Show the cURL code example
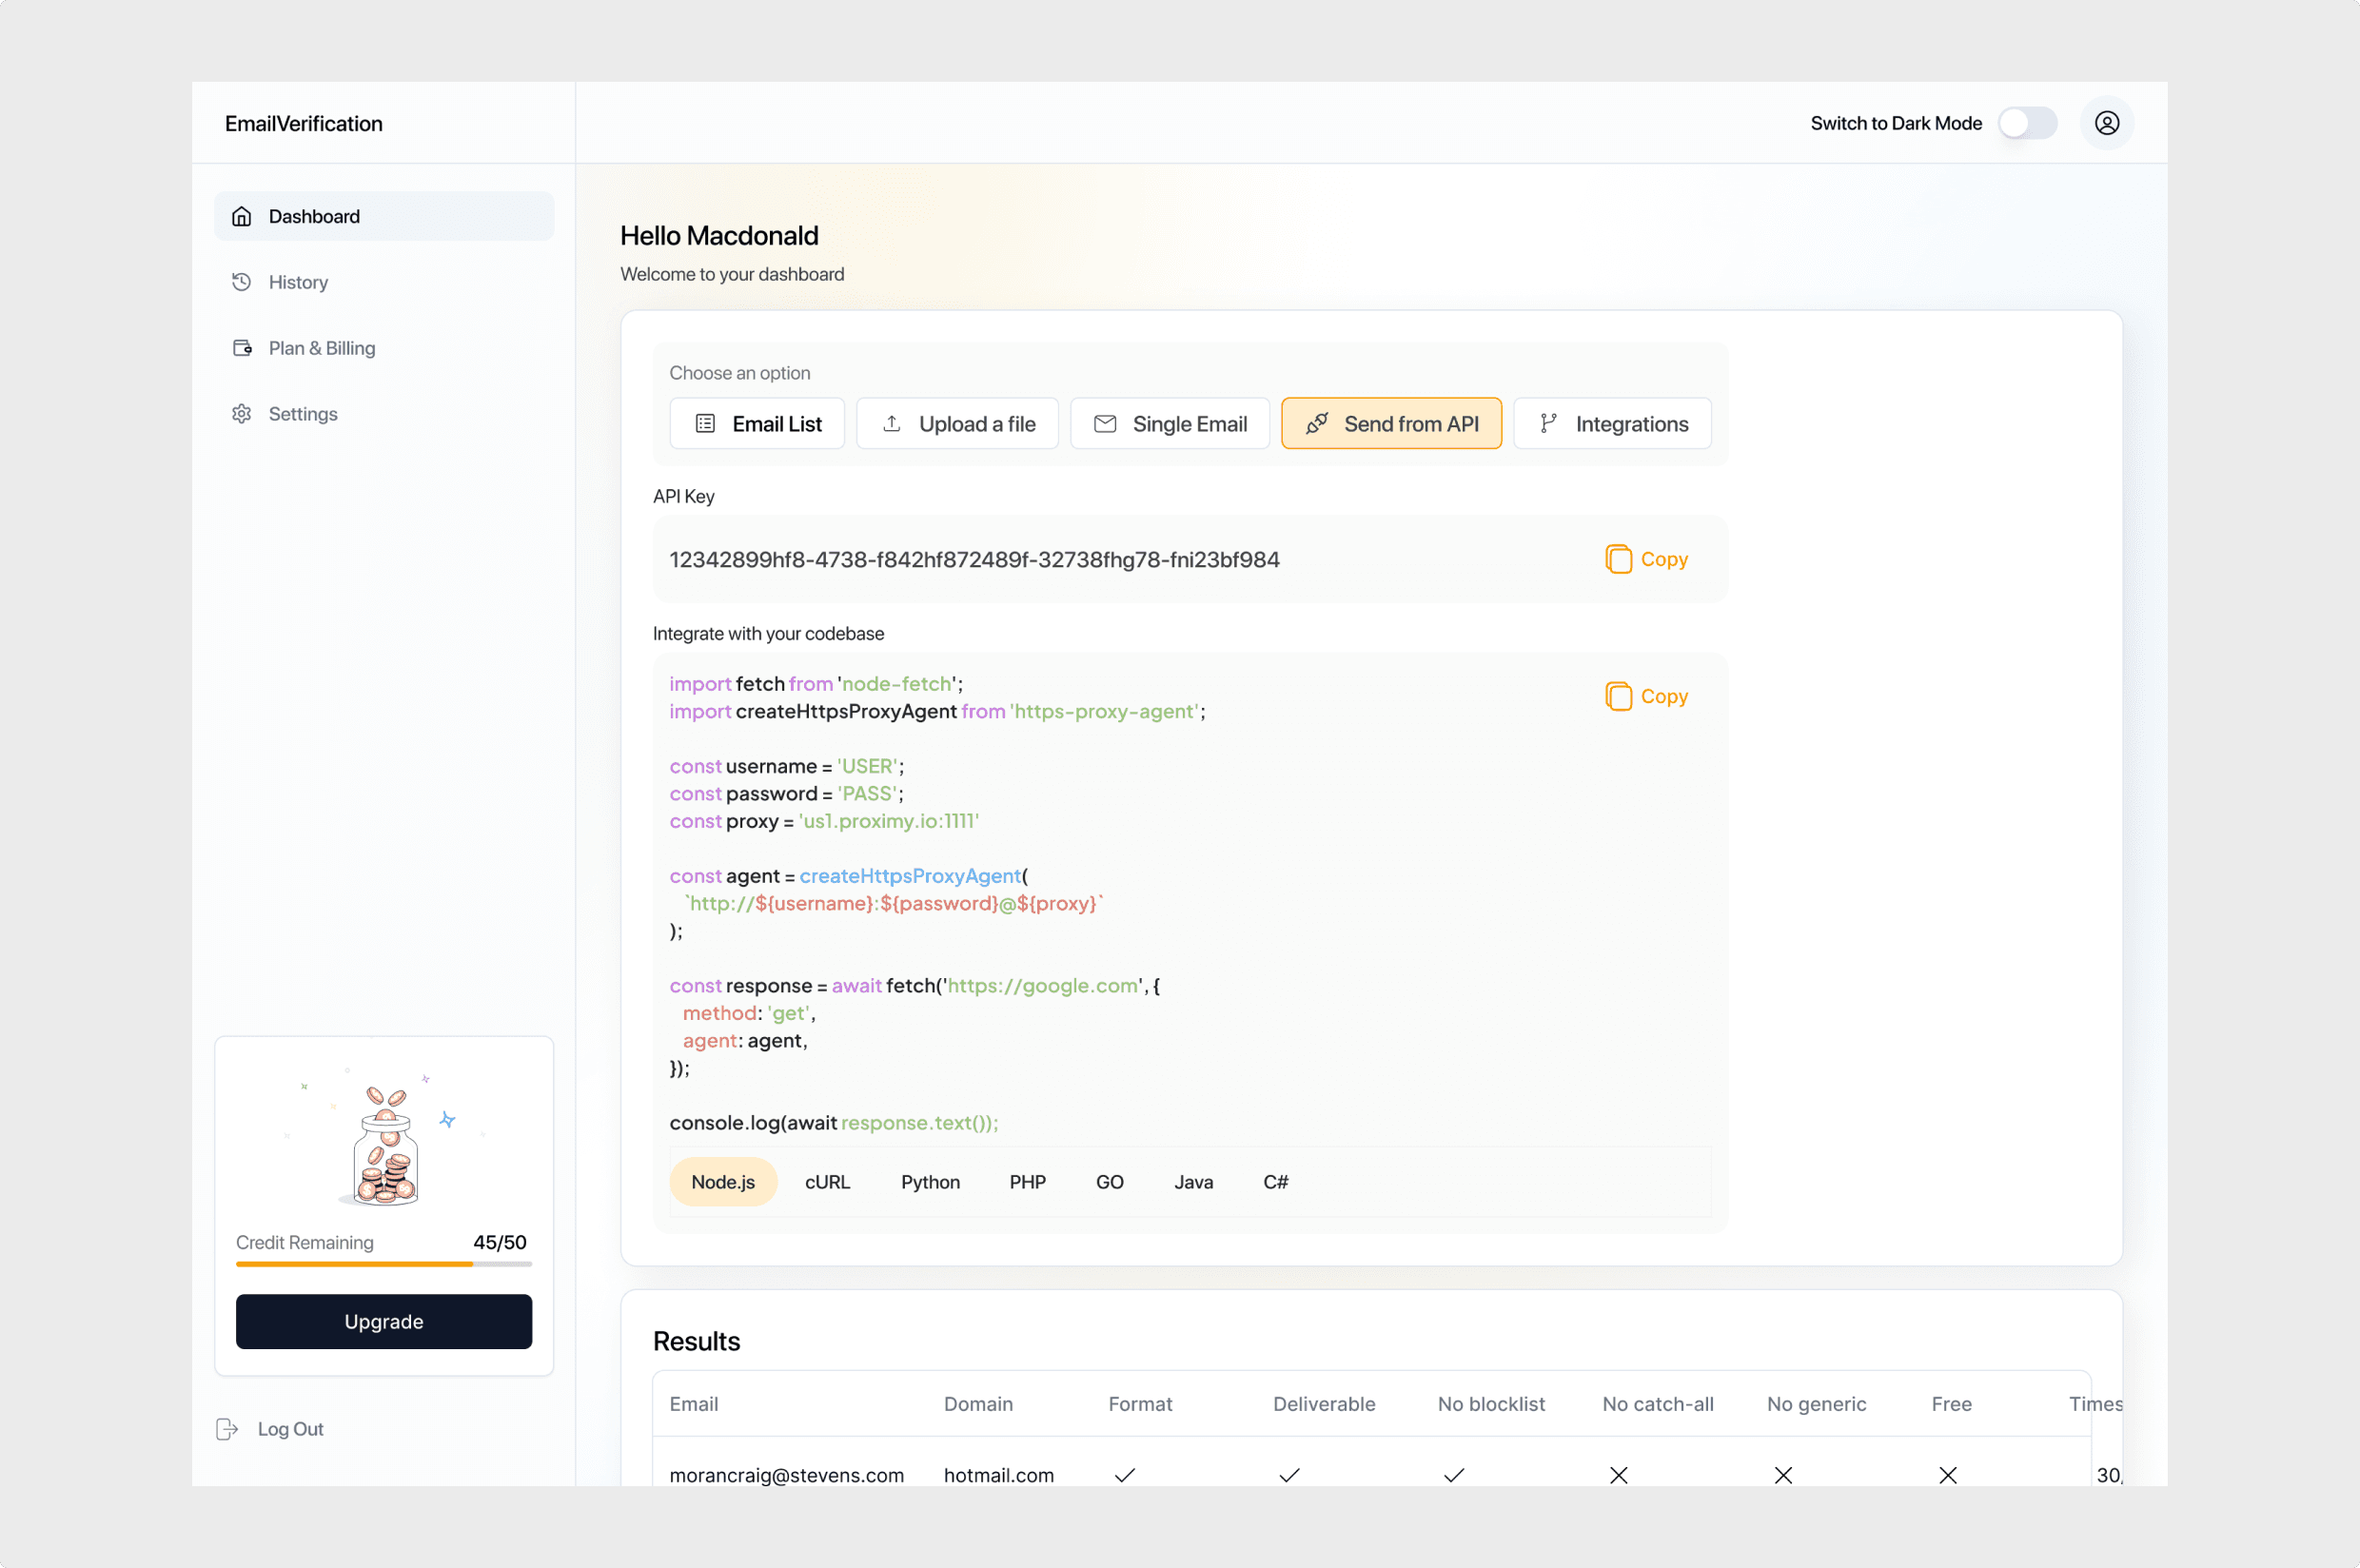The height and width of the screenshot is (1568, 2360). (x=827, y=1182)
